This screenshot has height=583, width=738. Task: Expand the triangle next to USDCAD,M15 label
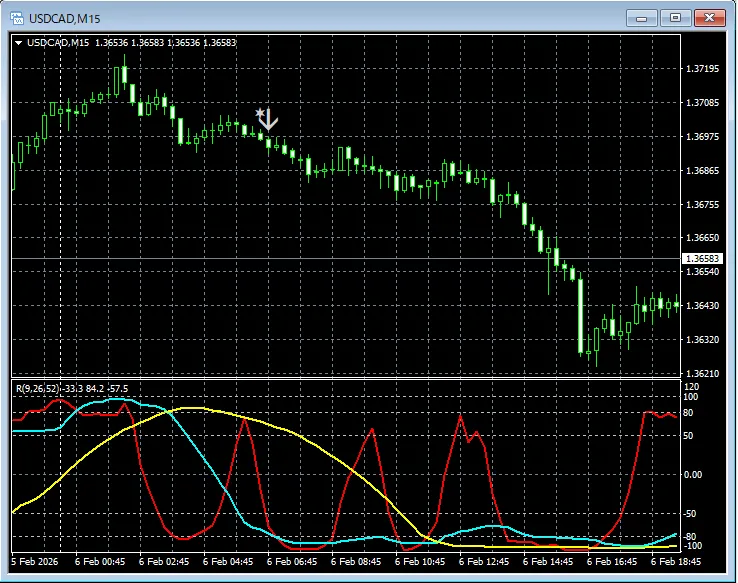(x=18, y=43)
